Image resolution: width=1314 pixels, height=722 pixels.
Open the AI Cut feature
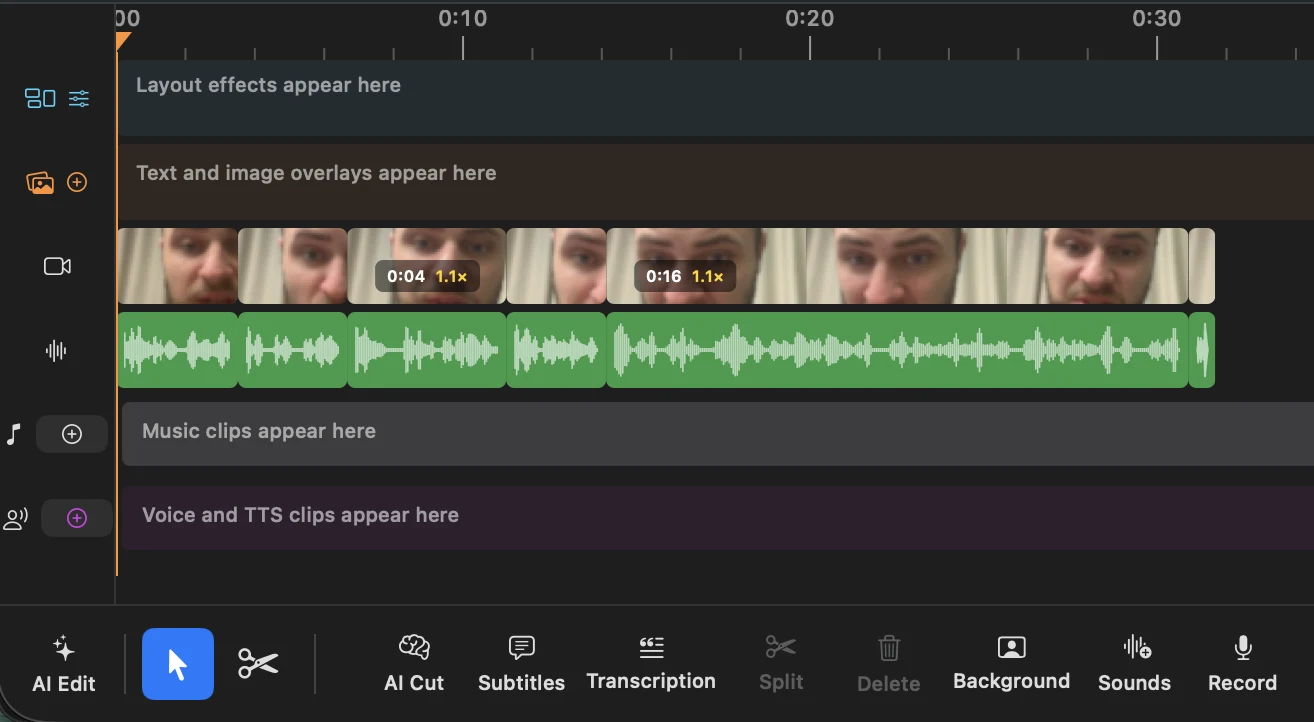click(x=414, y=664)
